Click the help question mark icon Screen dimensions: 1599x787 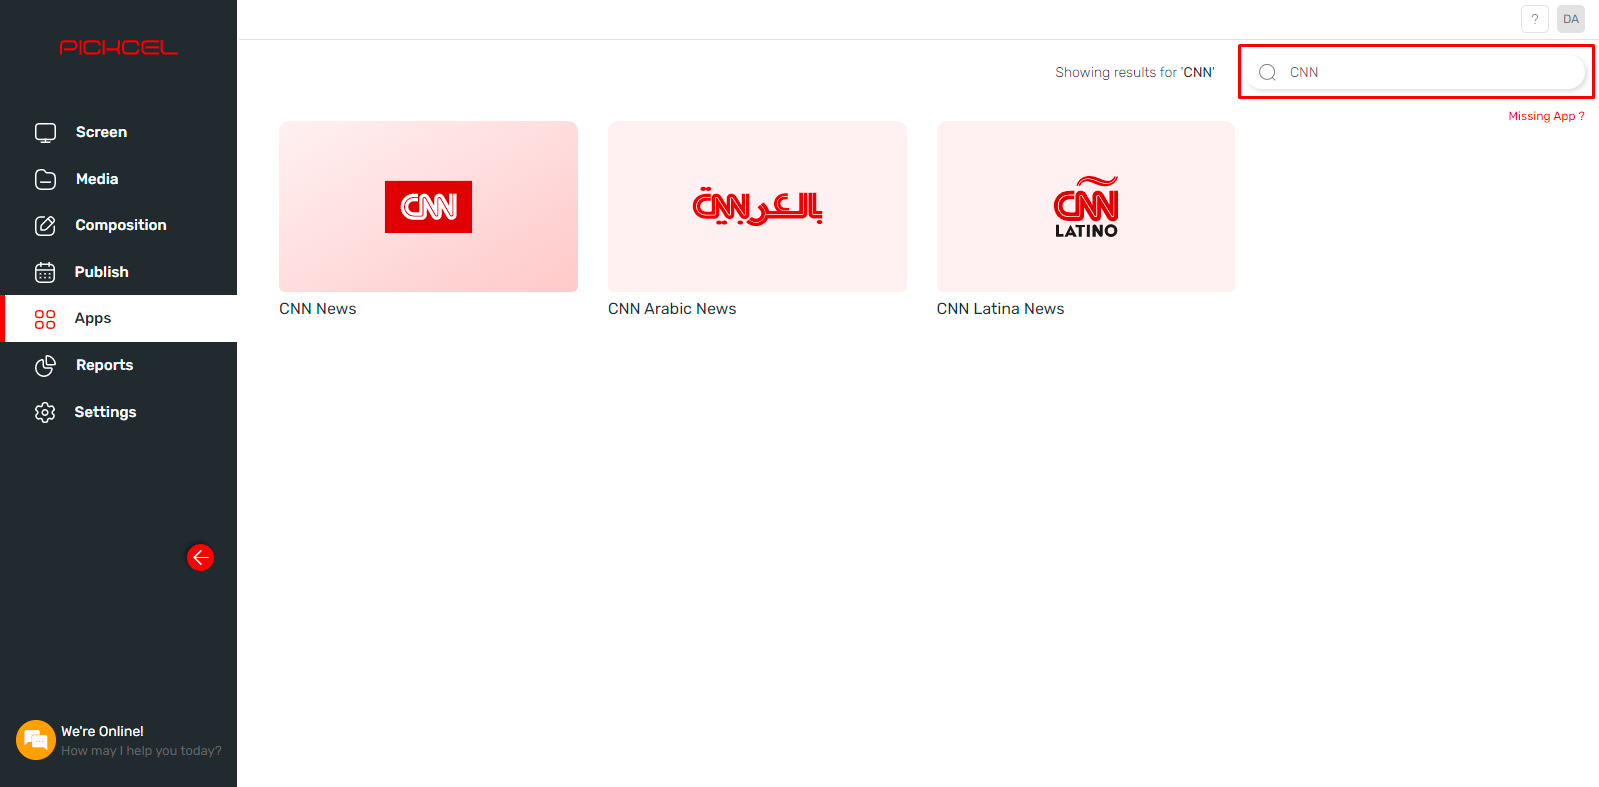point(1535,19)
